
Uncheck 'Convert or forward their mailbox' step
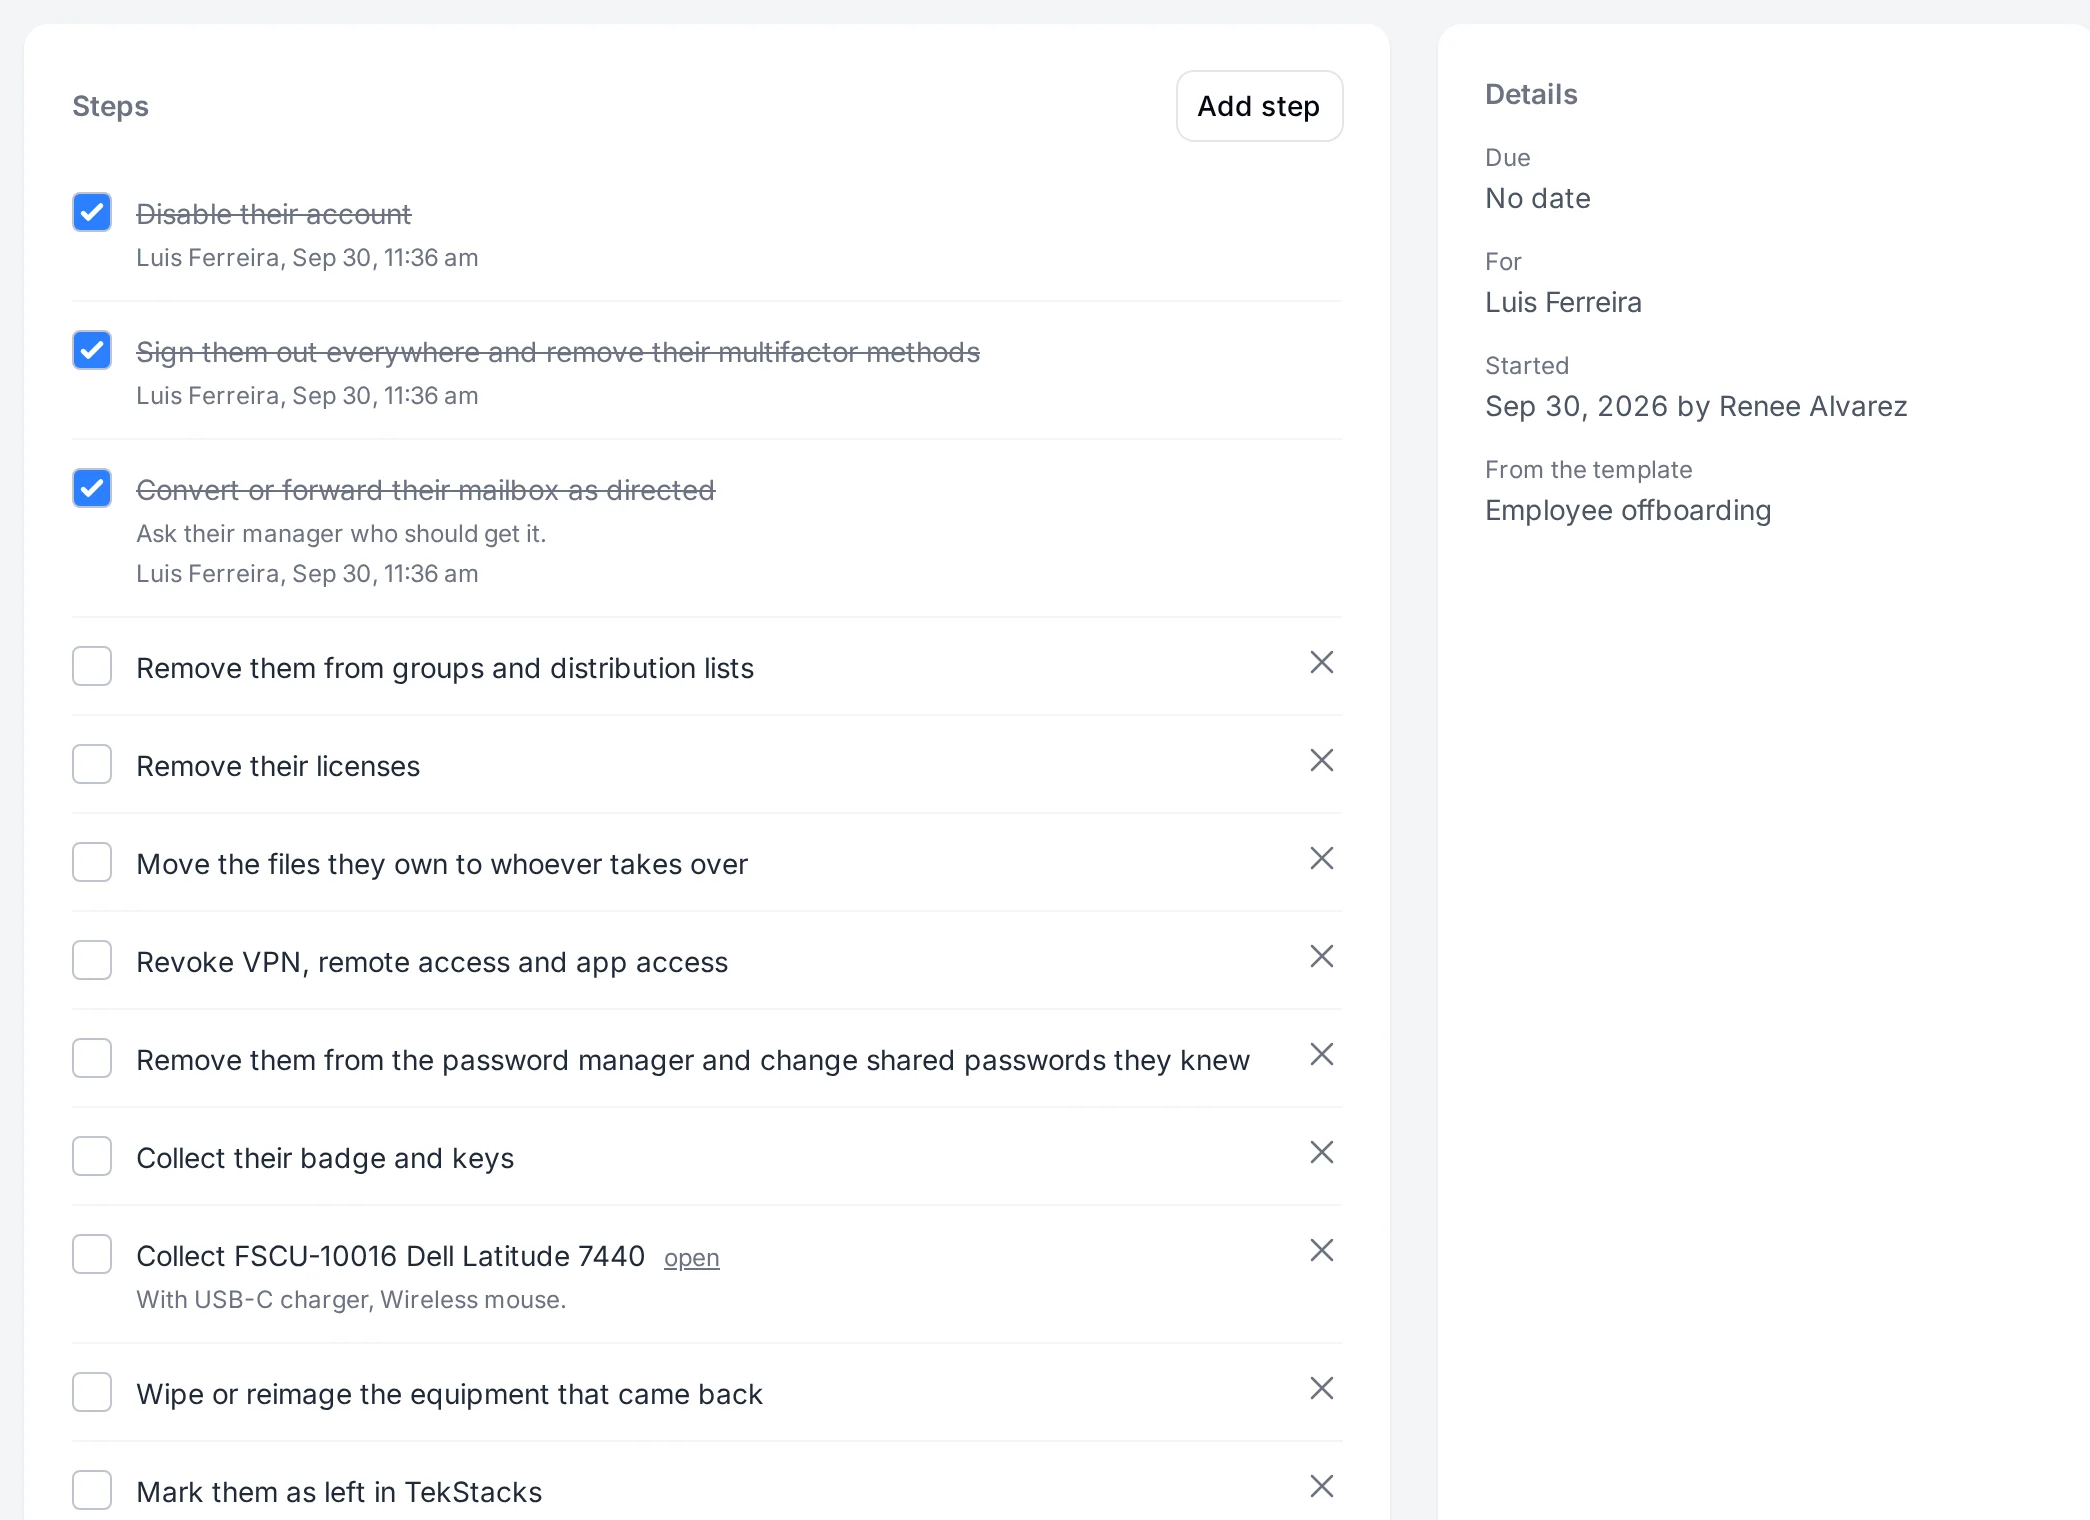tap(92, 488)
